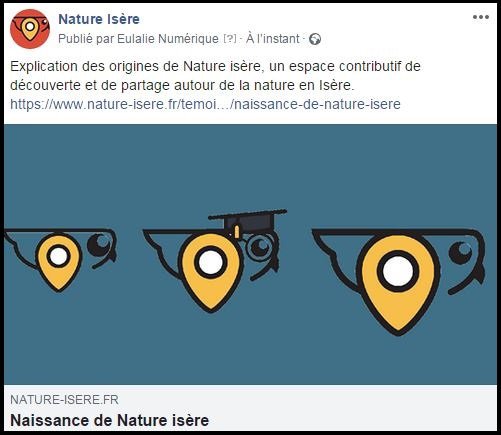
Task: Click the public globe audience icon
Action: [315, 39]
